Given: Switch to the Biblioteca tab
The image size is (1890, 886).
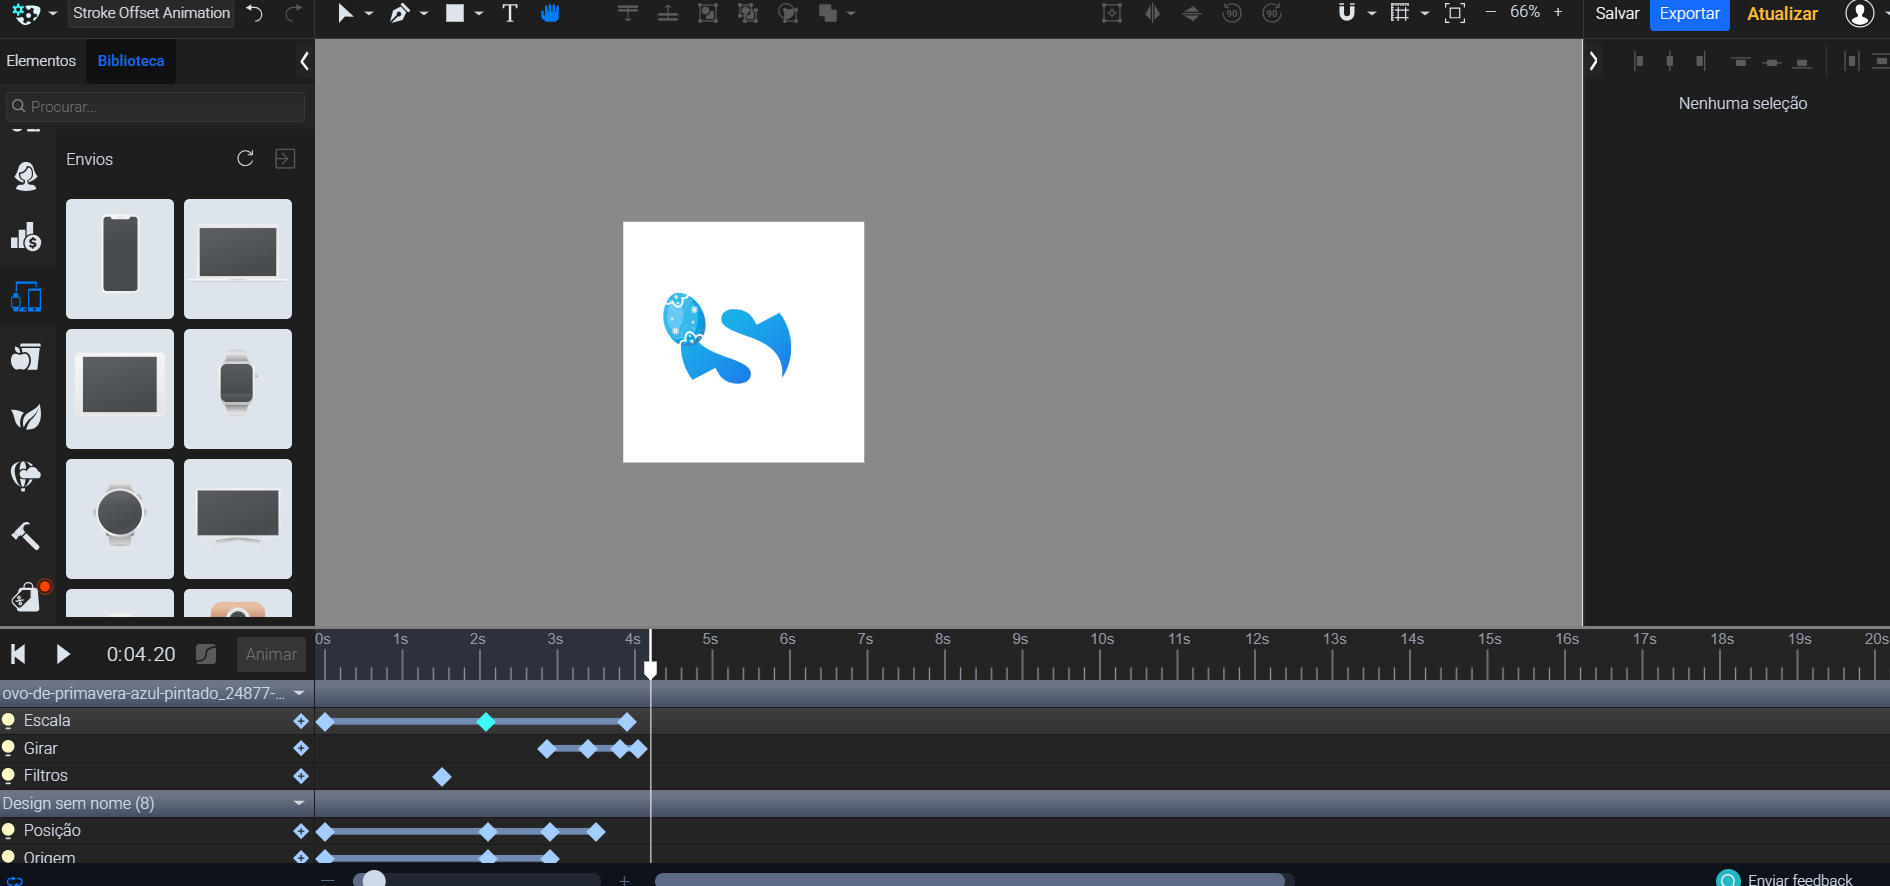Looking at the screenshot, I should tap(131, 61).
